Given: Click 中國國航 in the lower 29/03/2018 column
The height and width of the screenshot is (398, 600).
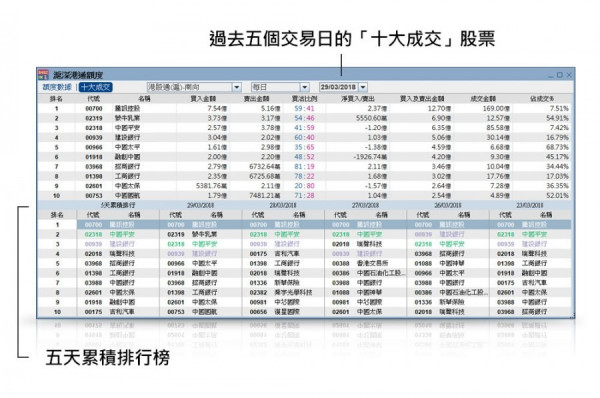Looking at the screenshot, I should [205, 312].
